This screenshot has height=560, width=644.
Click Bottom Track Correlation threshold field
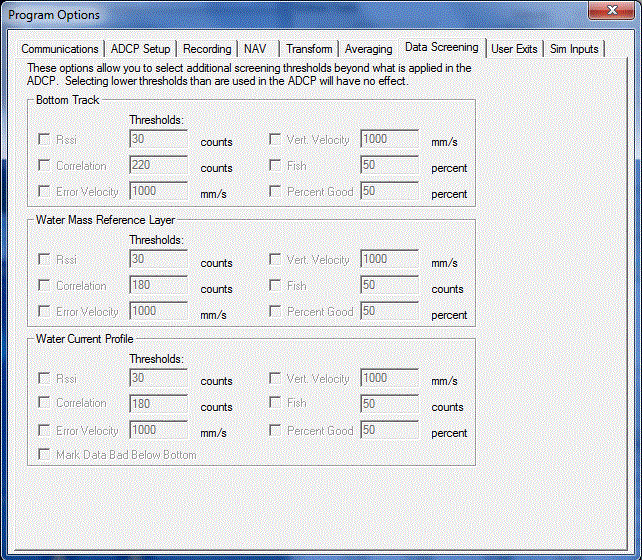(x=158, y=166)
